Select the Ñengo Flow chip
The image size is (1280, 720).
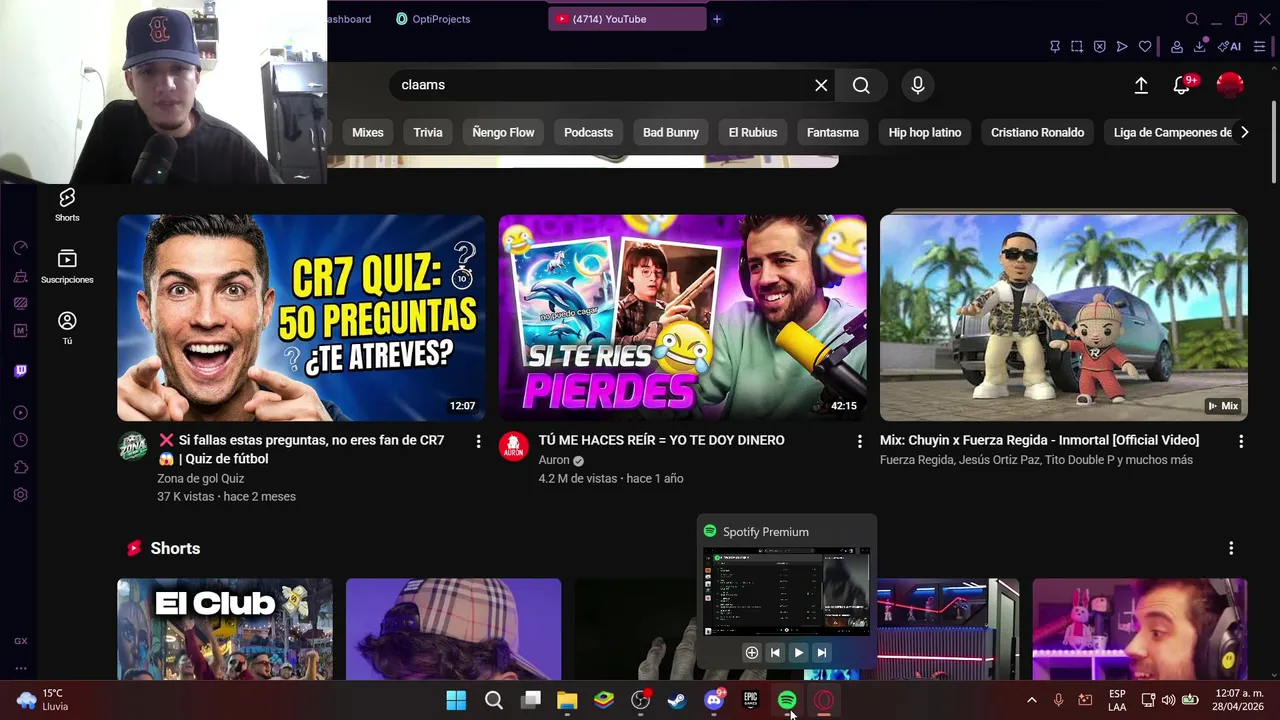point(503,132)
